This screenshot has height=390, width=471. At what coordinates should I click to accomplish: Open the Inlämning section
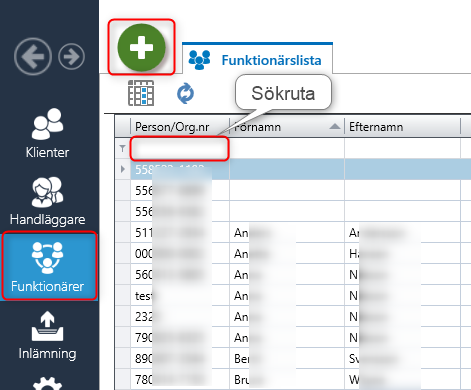point(47,335)
